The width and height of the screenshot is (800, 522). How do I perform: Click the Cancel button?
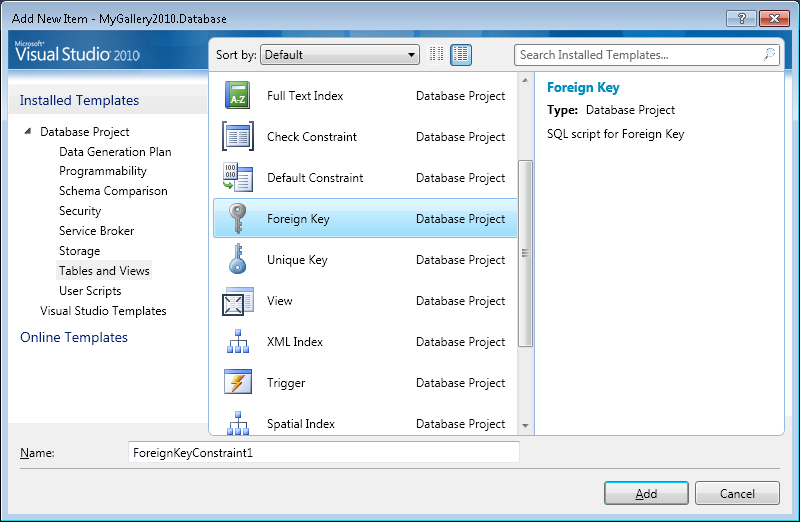(x=737, y=493)
